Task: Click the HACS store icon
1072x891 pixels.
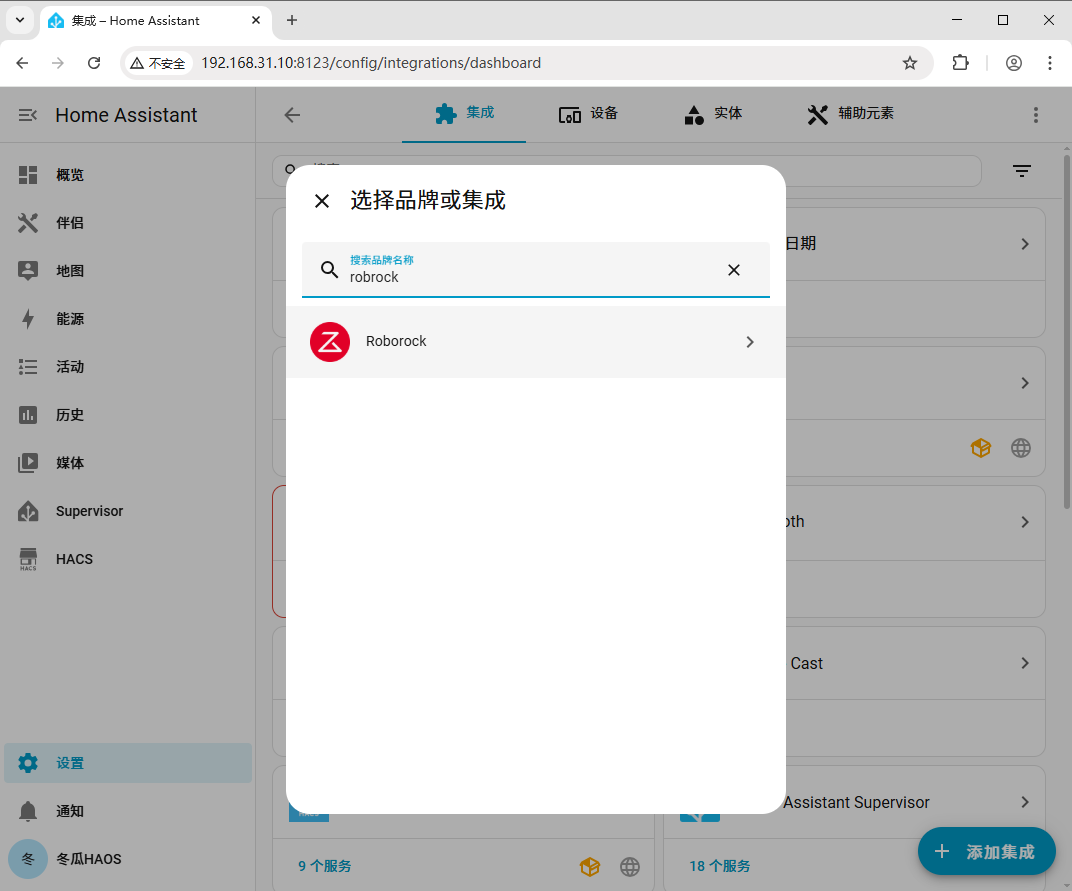Action: coord(28,559)
